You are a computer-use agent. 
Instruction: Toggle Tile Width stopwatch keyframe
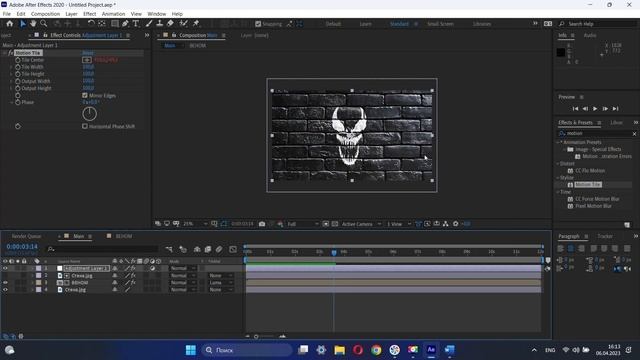click(18, 67)
